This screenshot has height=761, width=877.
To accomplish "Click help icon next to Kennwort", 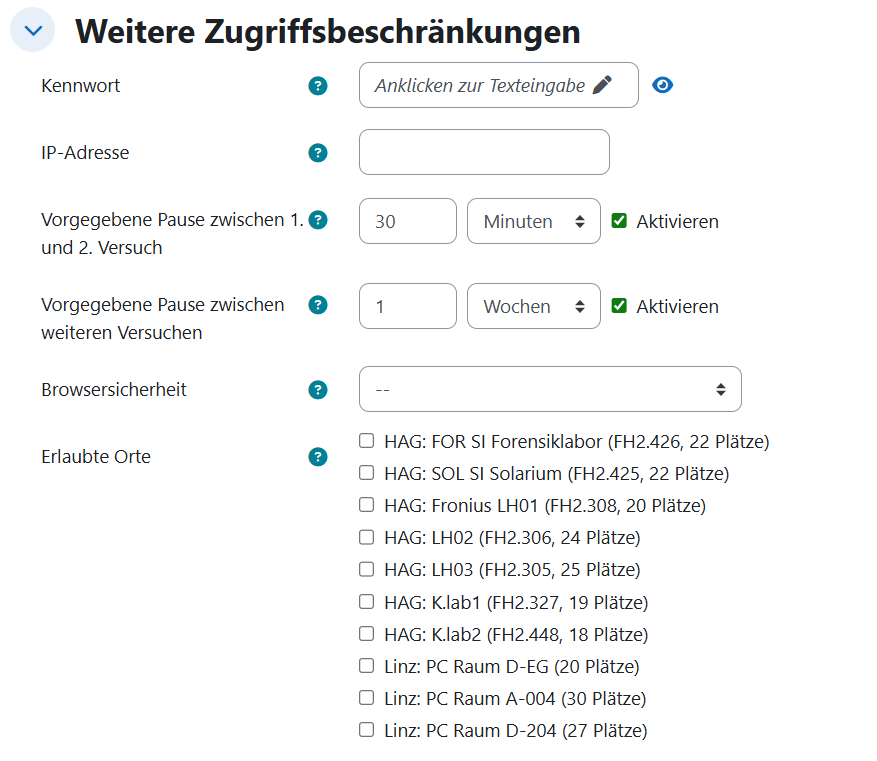I will click(x=318, y=86).
